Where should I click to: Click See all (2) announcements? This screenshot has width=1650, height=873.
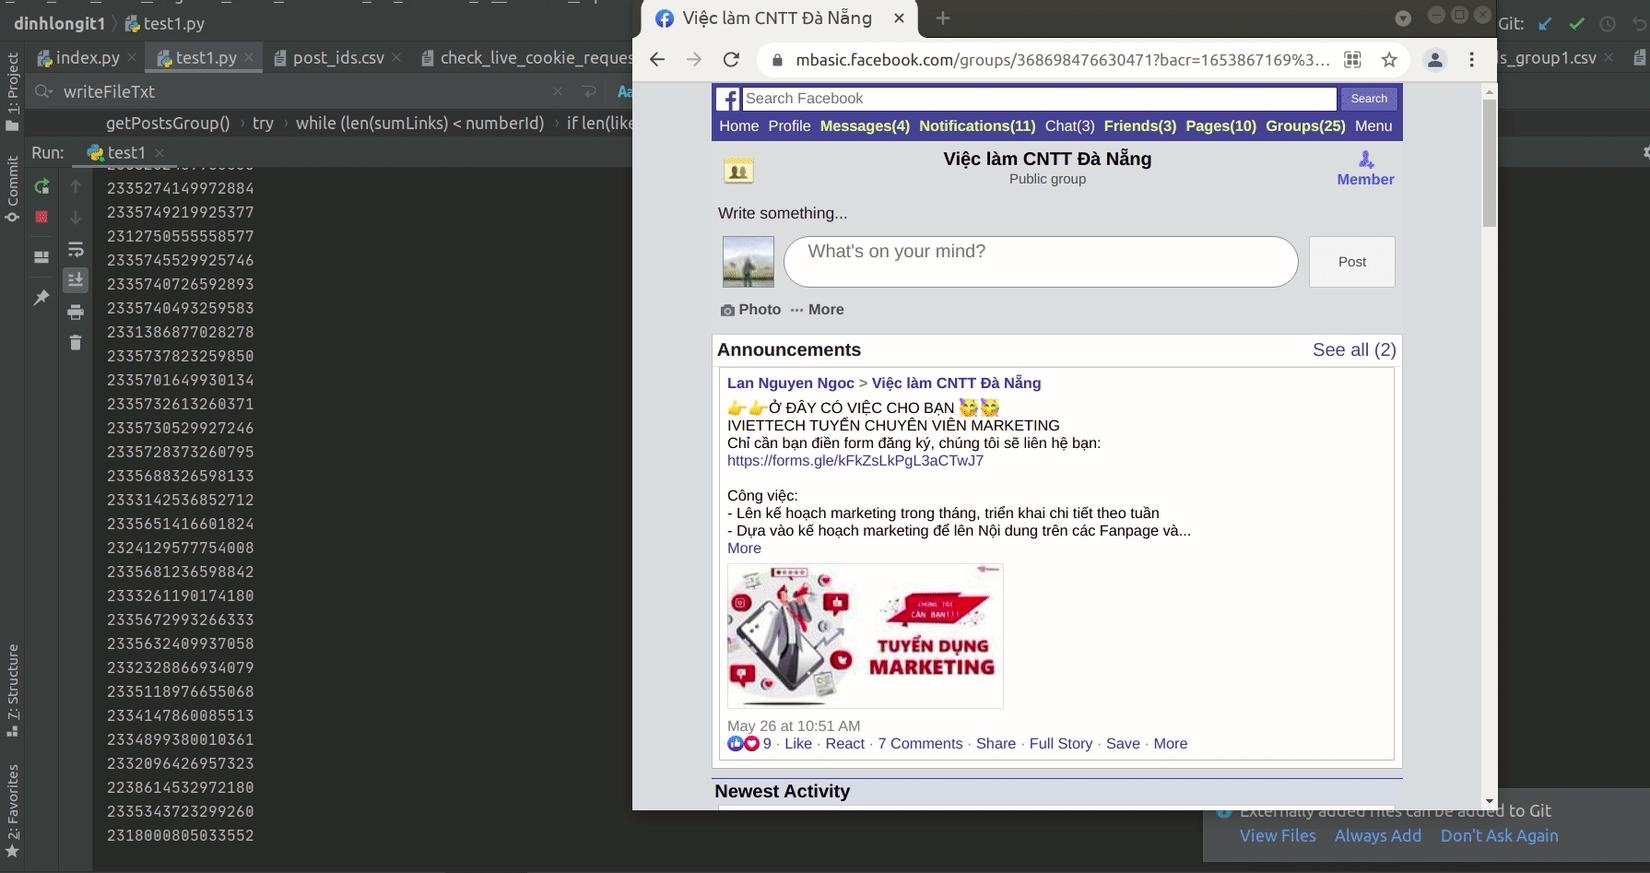coord(1354,350)
